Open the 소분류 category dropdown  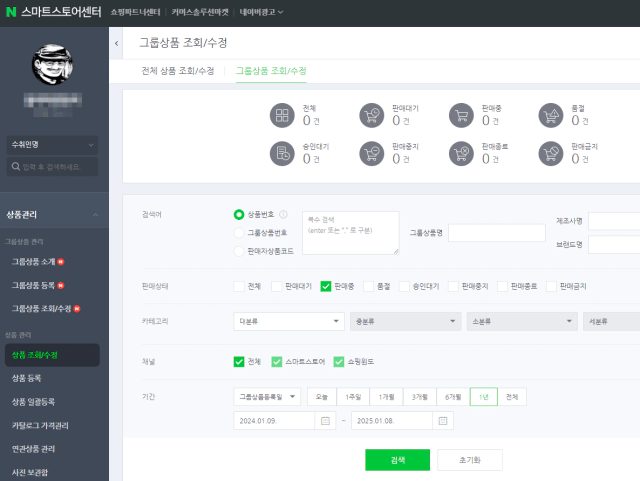point(522,321)
